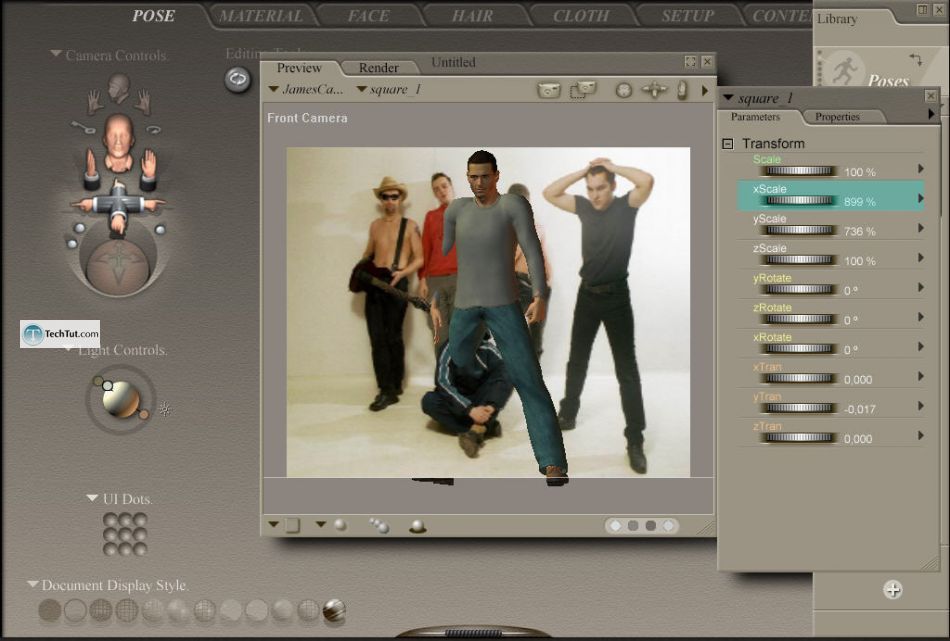Screen dimensions: 950x641
Task: Click the Rotate editing tool icon
Action: [238, 79]
